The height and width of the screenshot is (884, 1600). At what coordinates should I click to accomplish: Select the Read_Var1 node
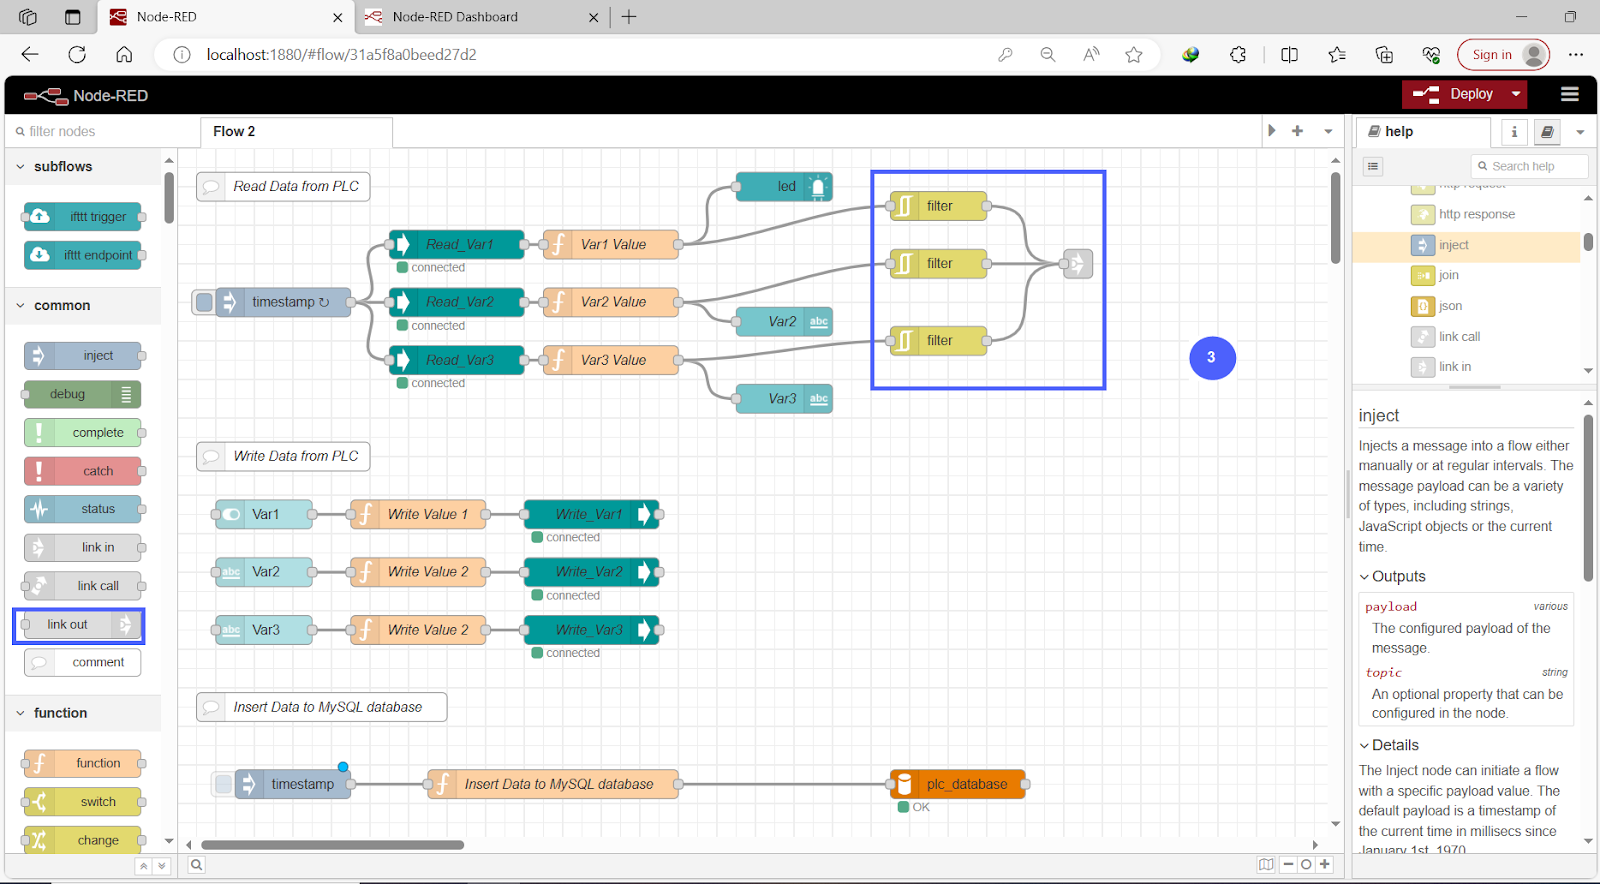coord(457,244)
